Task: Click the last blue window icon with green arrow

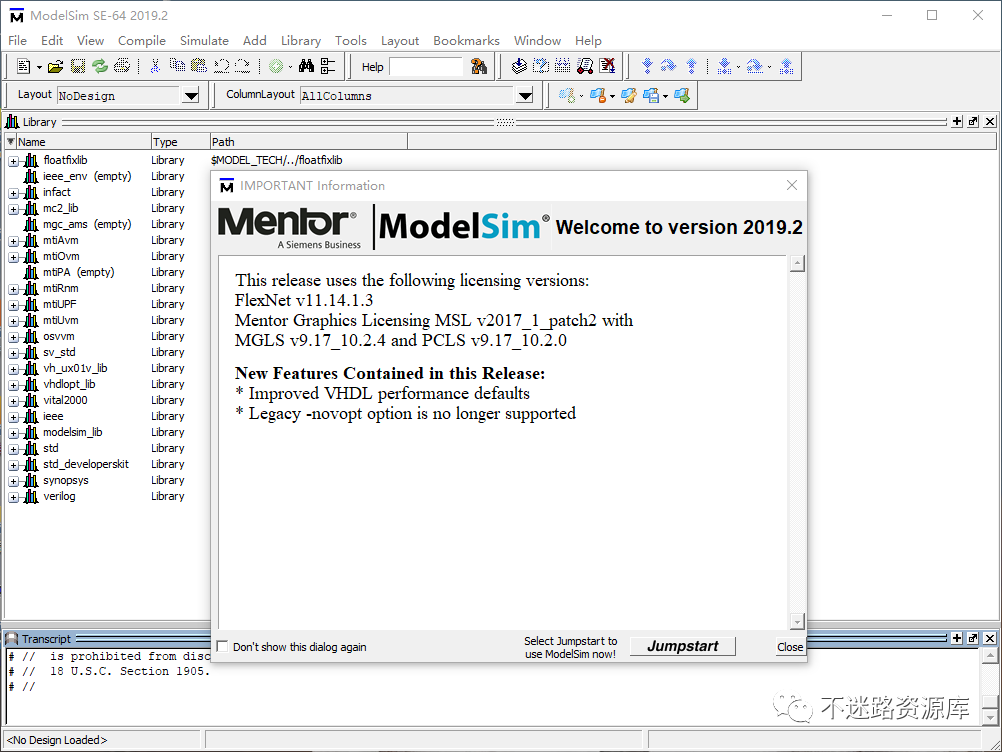Action: (x=682, y=96)
